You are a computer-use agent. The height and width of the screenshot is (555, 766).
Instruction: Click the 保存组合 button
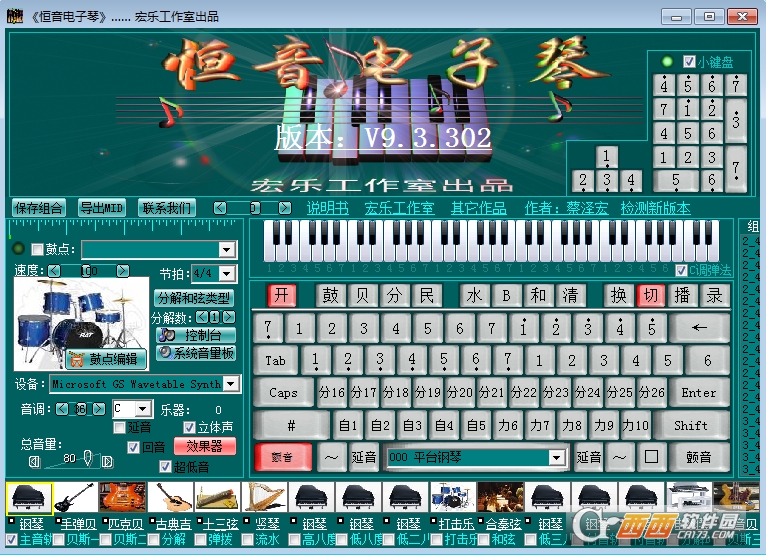(38, 208)
